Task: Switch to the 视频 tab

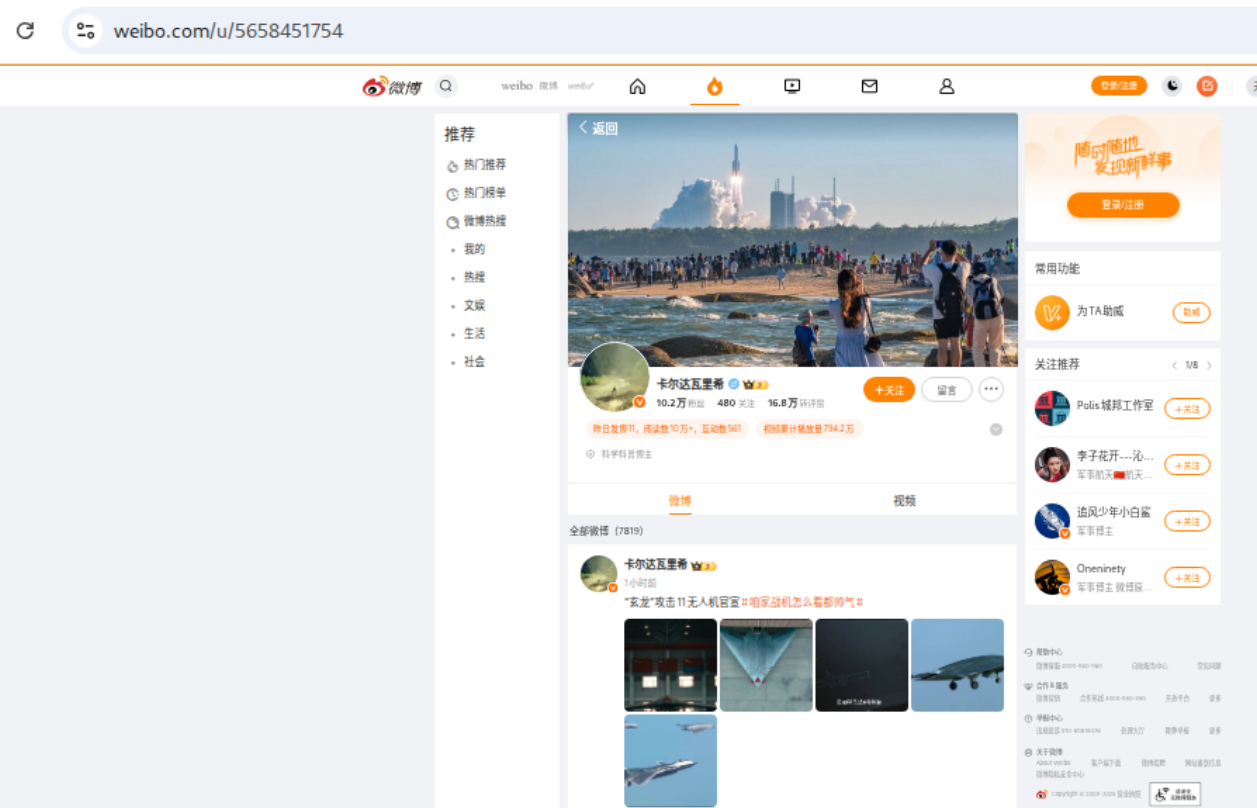Action: click(x=904, y=501)
